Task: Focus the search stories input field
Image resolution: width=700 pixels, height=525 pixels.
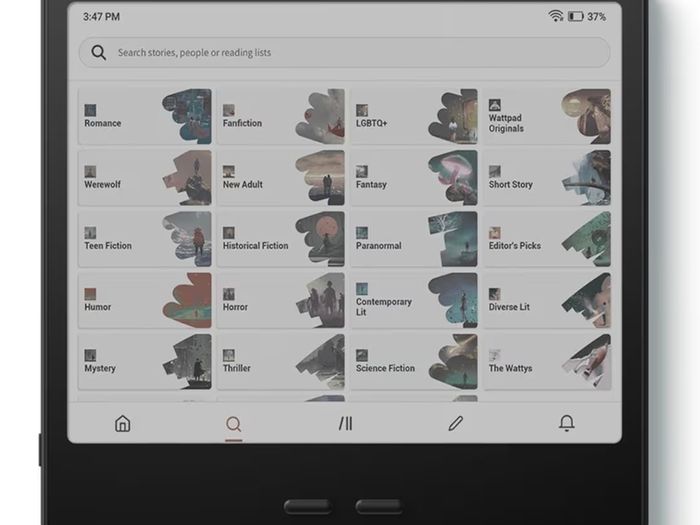Action: [344, 53]
